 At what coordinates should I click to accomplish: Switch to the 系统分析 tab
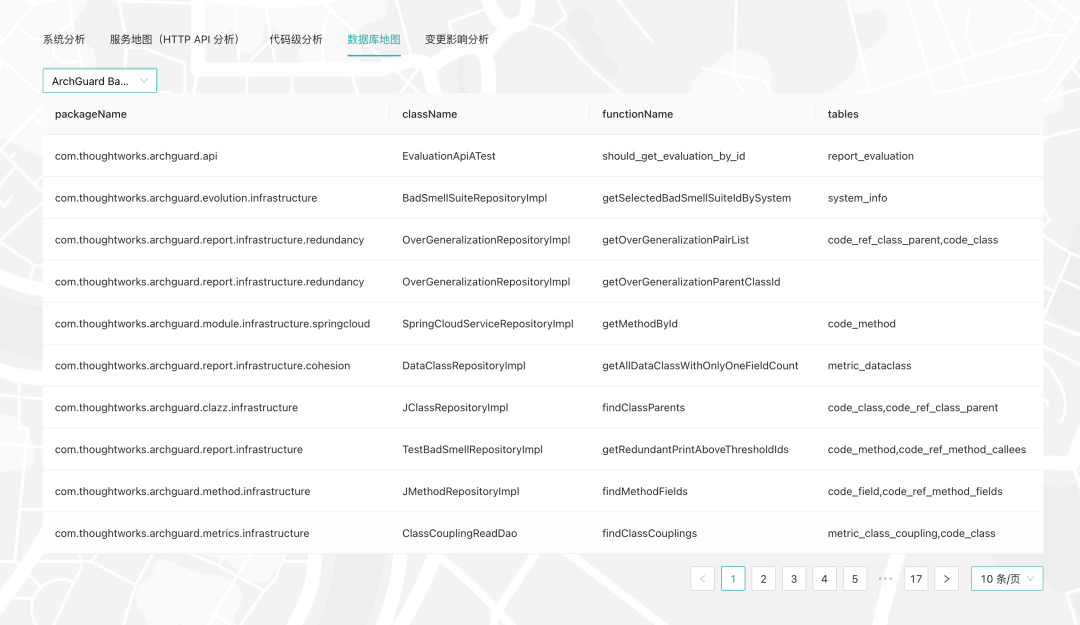pyautogui.click(x=64, y=39)
